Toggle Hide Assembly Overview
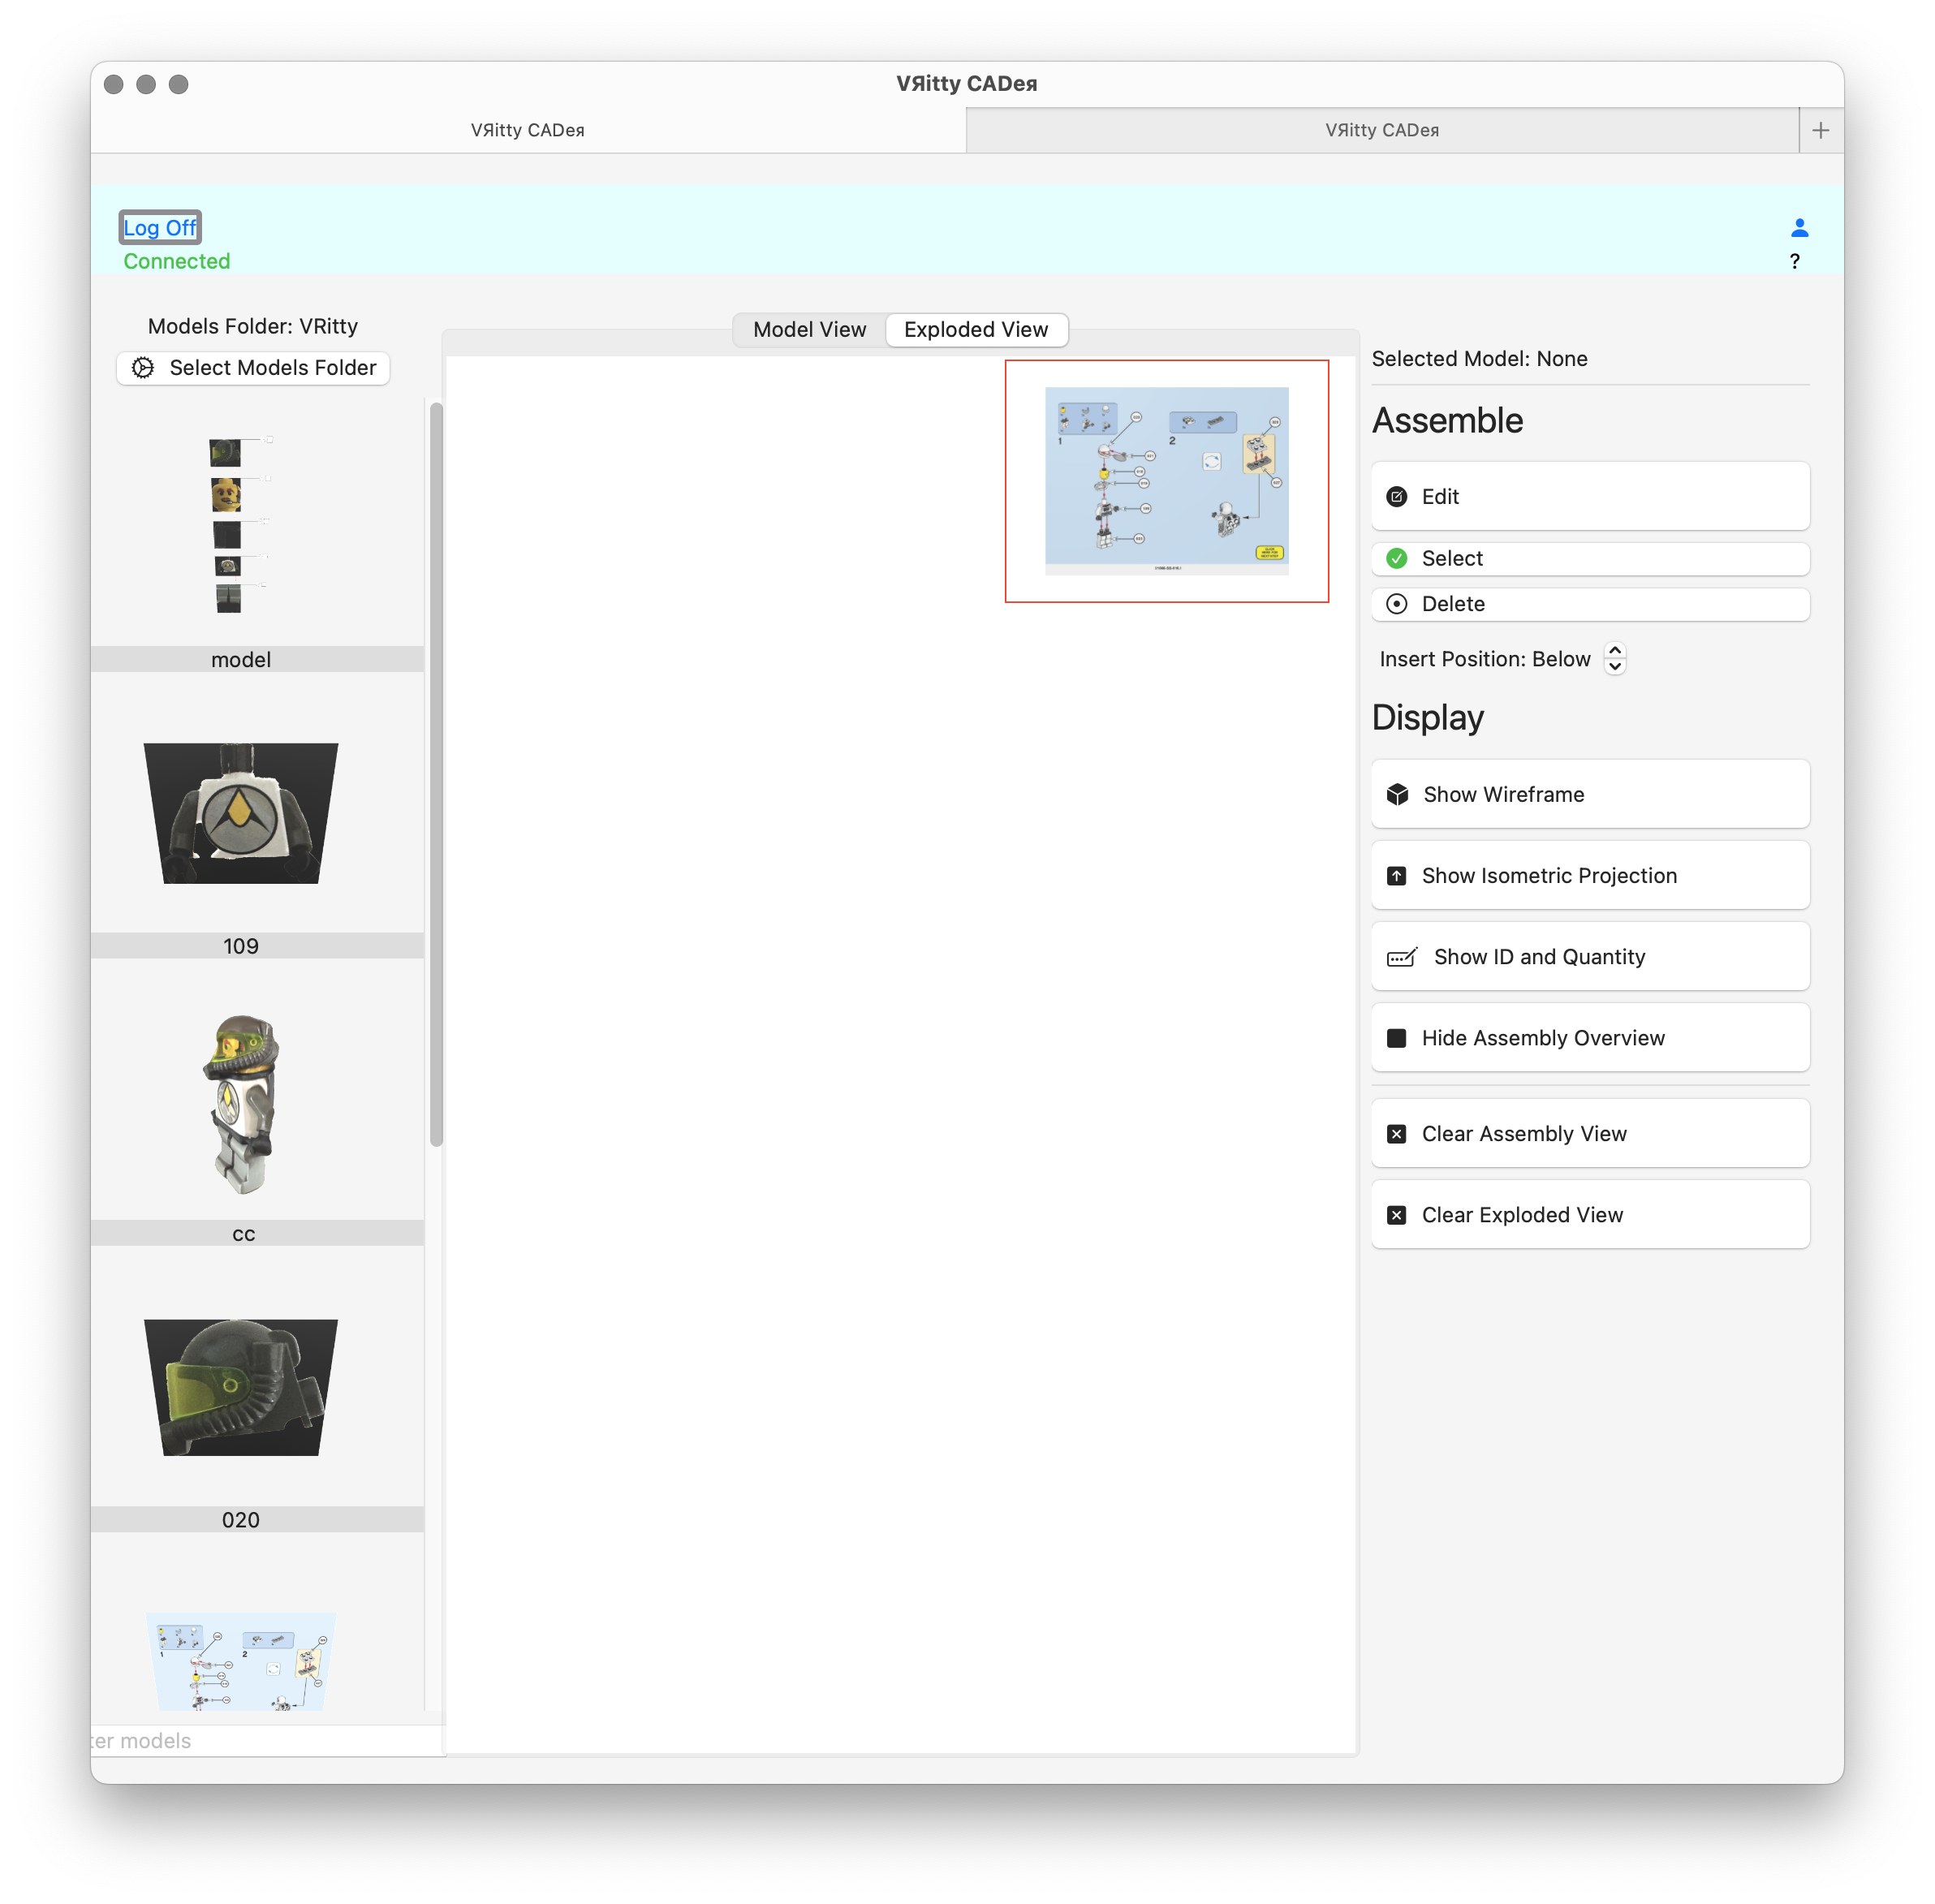The image size is (1935, 1904). click(1589, 1037)
